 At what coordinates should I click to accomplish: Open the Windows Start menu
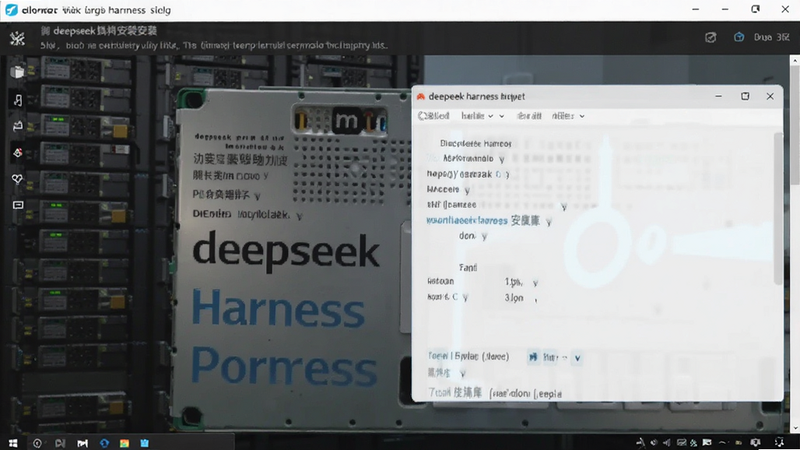point(13,443)
